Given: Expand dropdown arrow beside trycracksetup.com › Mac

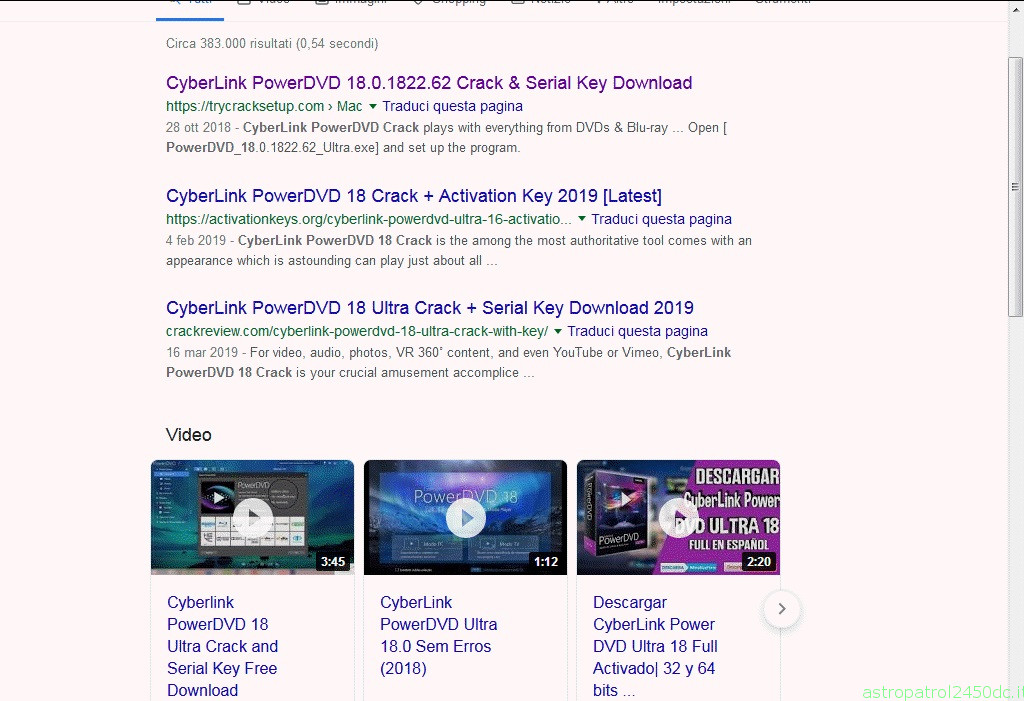Looking at the screenshot, I should pyautogui.click(x=373, y=106).
